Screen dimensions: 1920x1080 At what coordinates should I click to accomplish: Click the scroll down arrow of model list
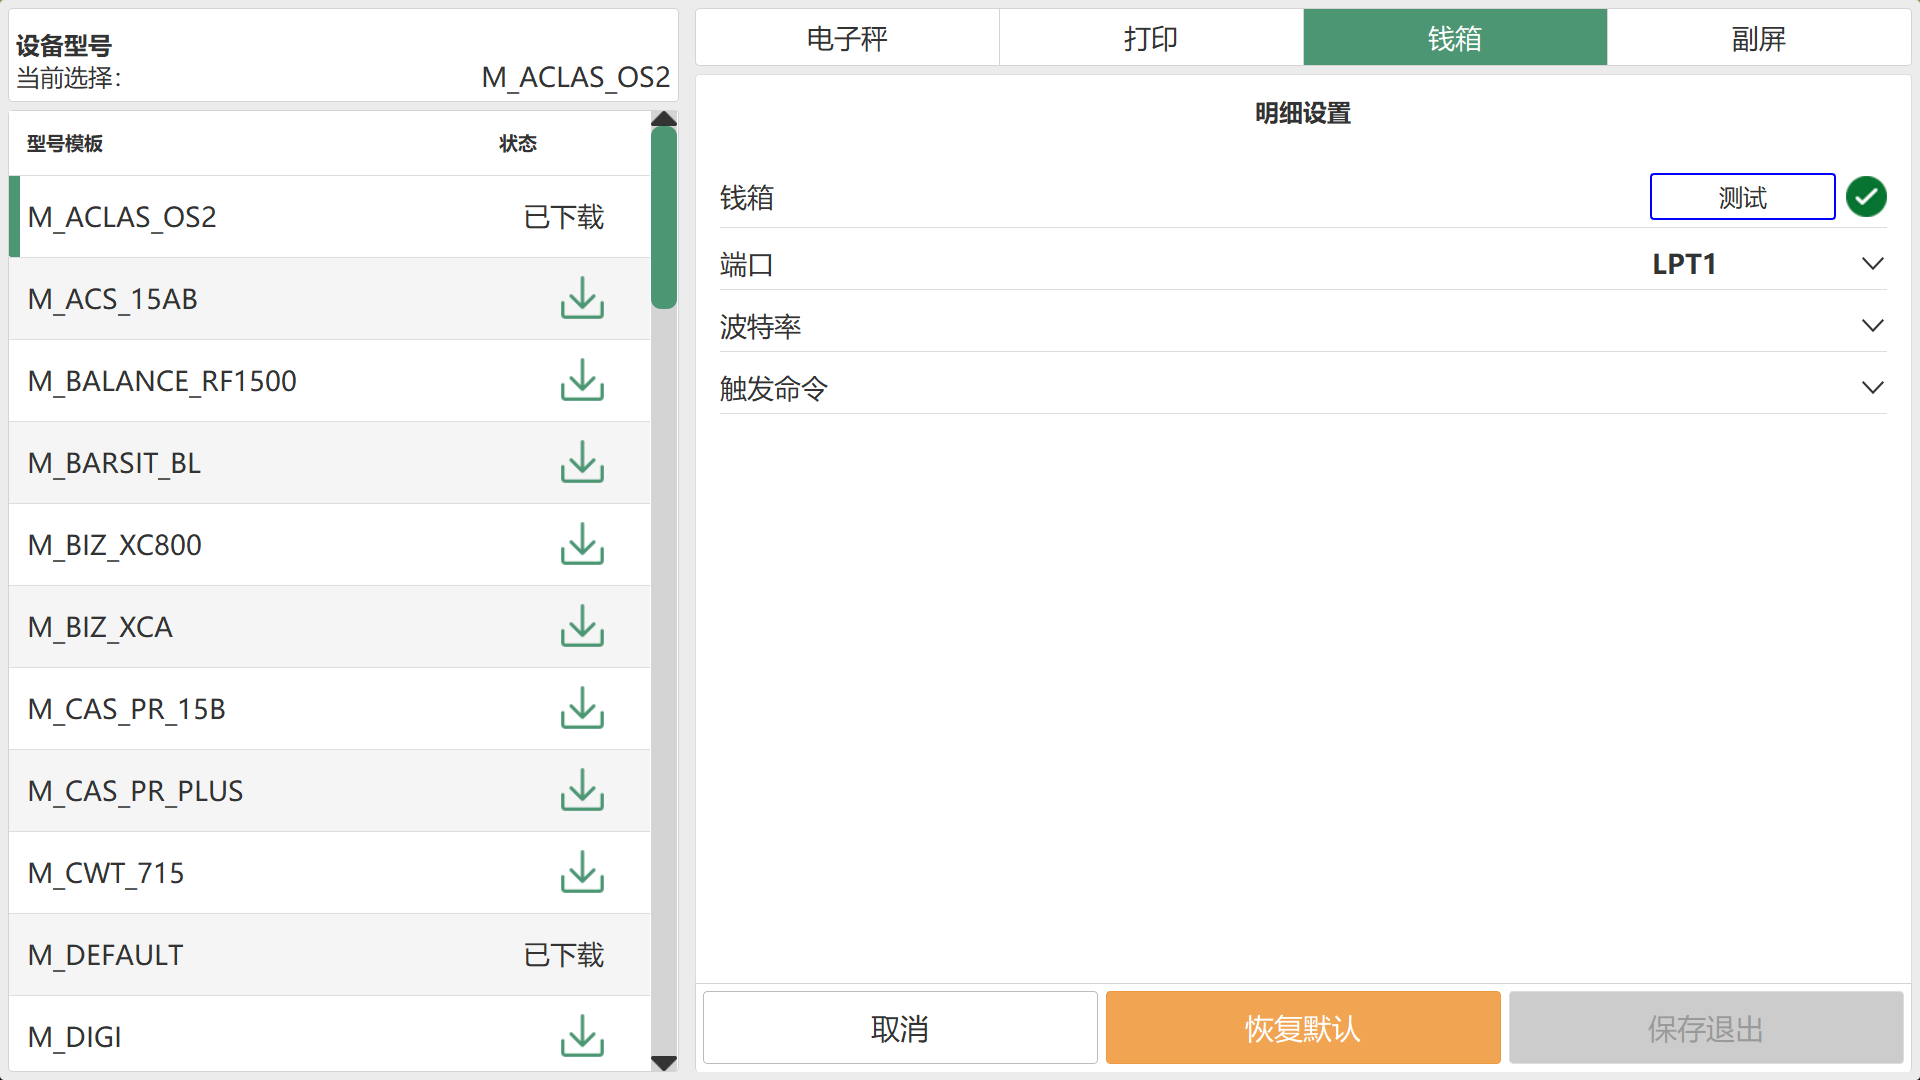click(664, 1063)
